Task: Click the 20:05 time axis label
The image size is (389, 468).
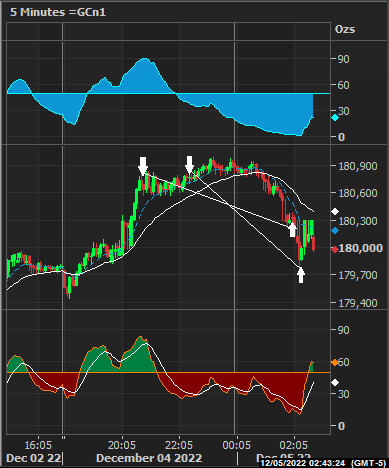Action: tap(122, 445)
